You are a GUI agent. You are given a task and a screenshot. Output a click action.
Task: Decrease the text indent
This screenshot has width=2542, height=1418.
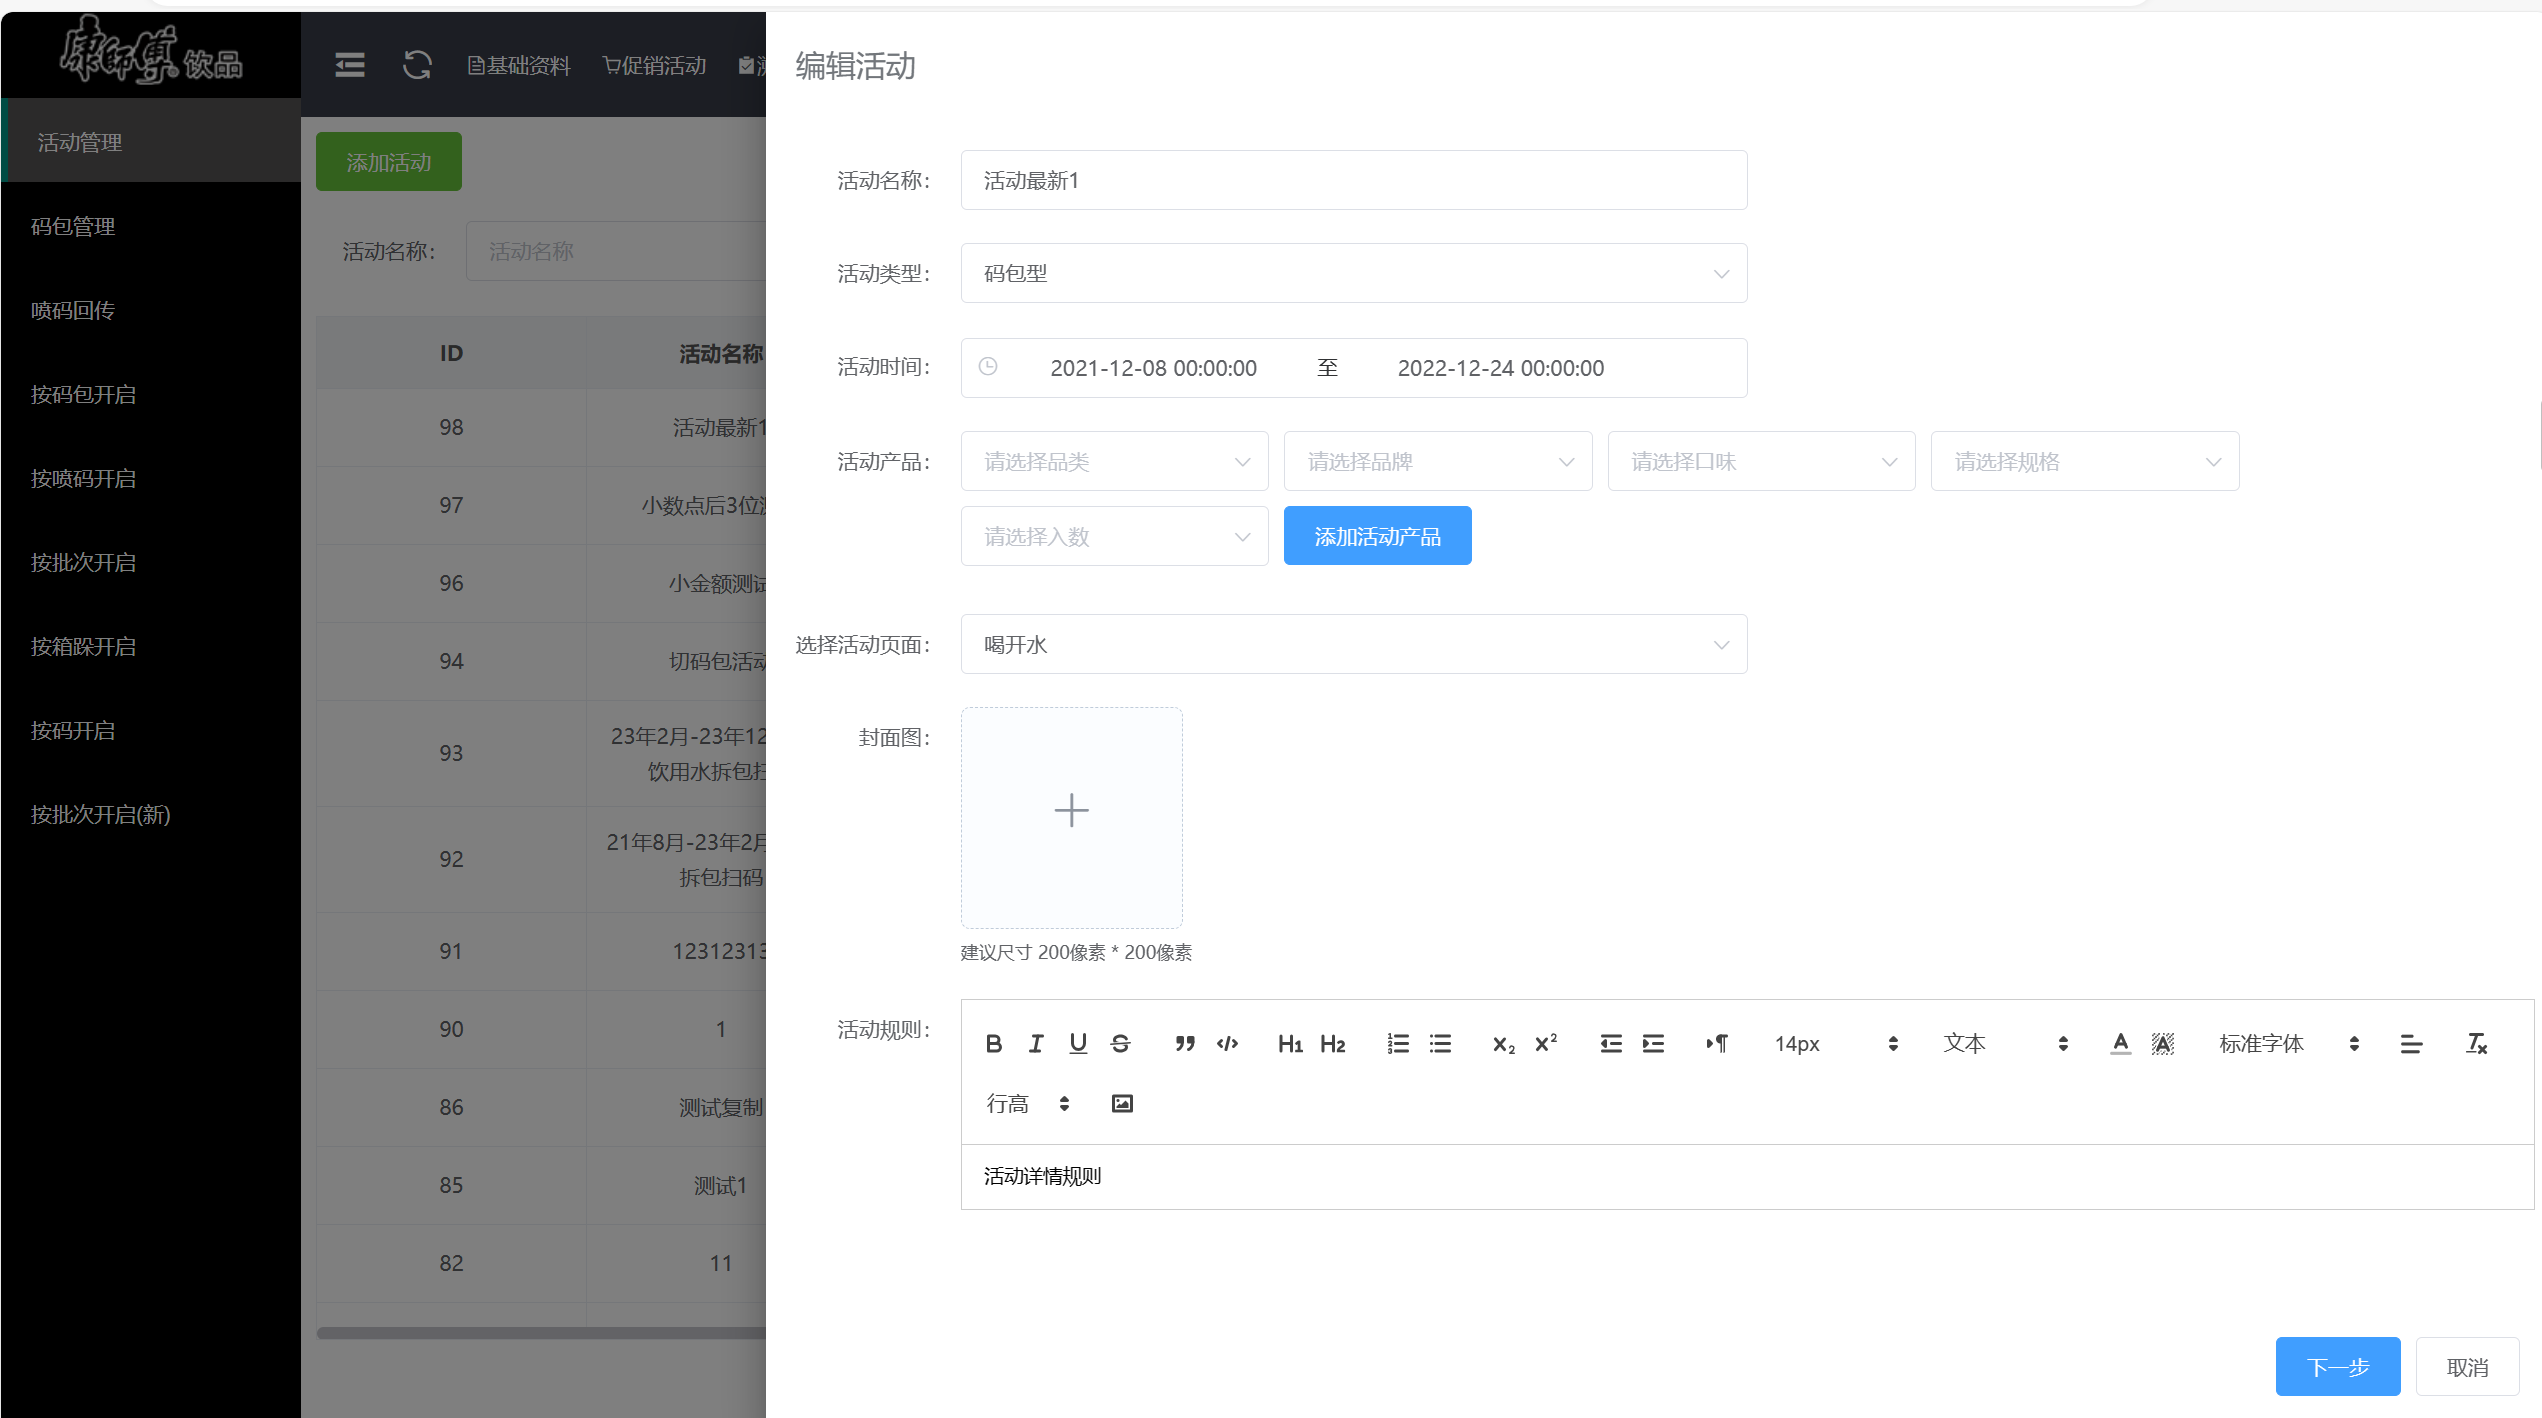(1611, 1044)
